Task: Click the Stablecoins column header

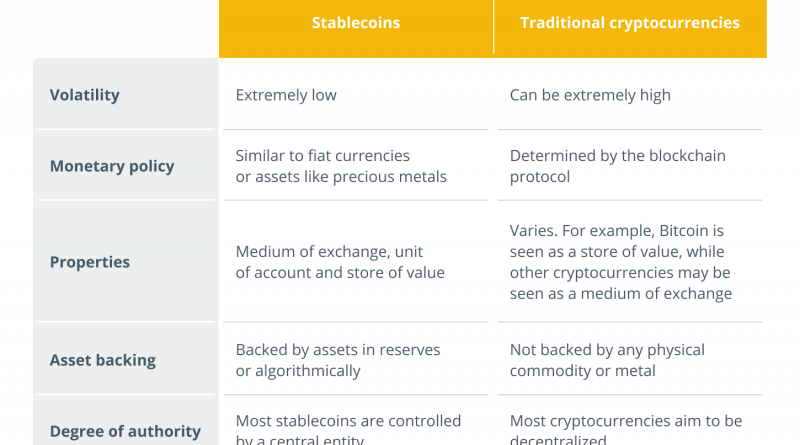Action: click(356, 22)
